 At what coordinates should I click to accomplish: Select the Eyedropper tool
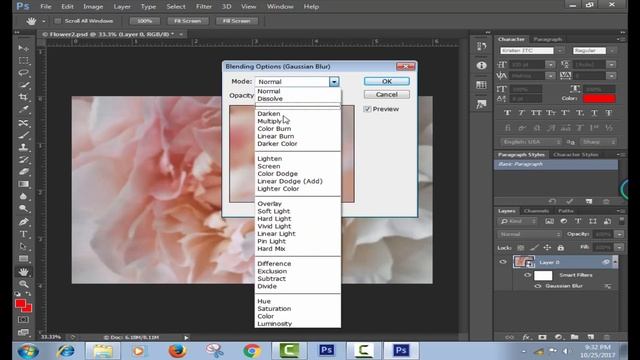(x=23, y=109)
